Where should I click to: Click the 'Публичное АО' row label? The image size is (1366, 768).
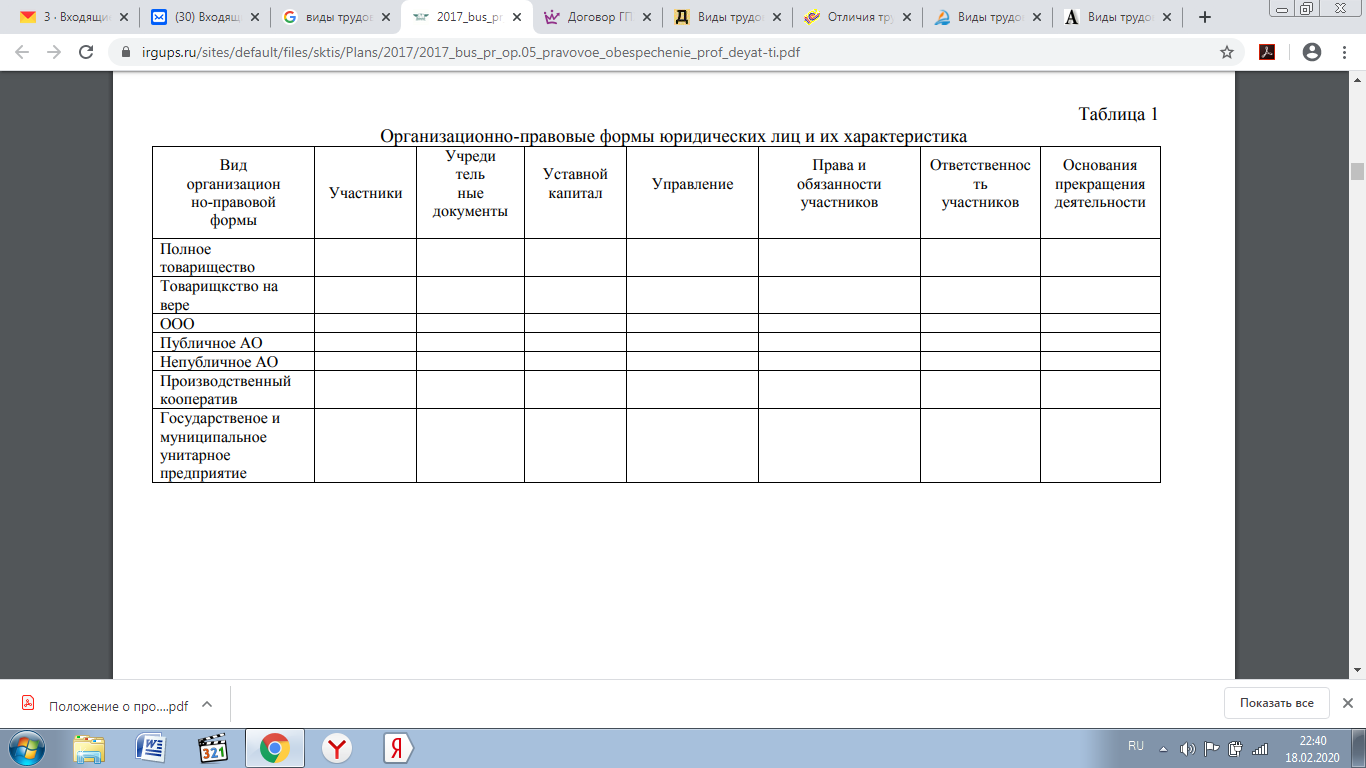(x=211, y=343)
